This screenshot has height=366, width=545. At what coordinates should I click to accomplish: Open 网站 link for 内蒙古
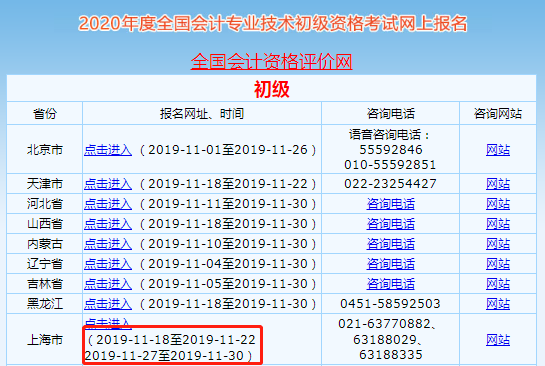click(498, 244)
